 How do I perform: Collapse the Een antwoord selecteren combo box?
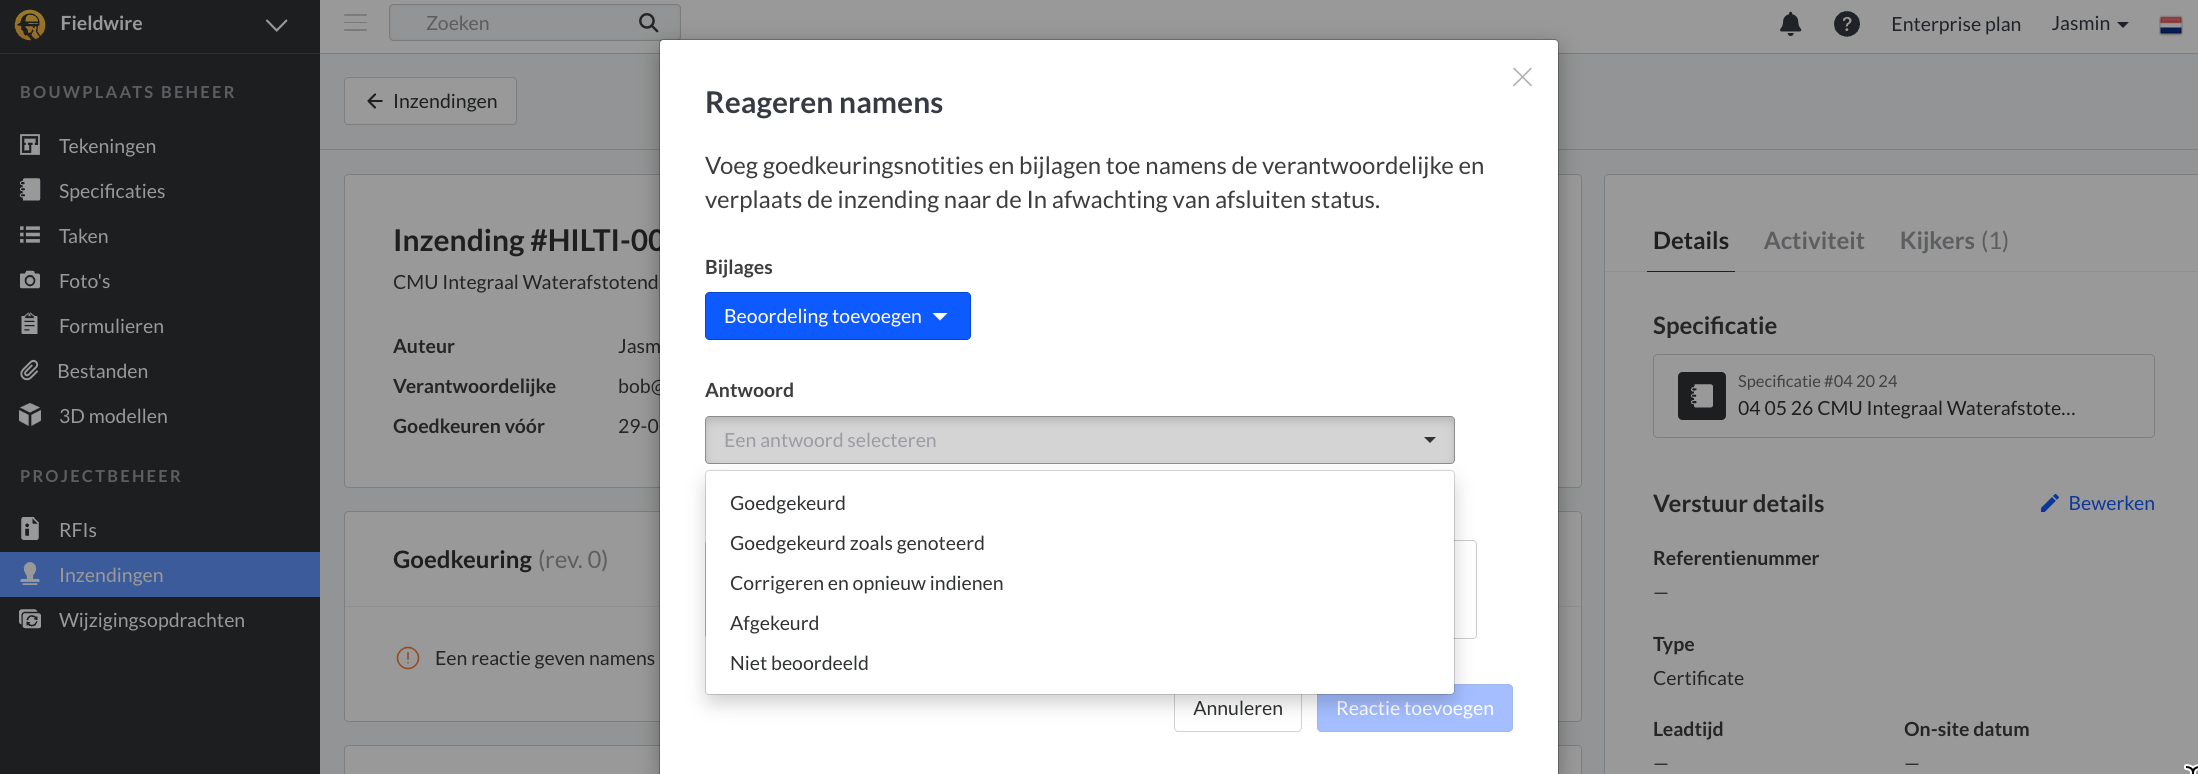pyautogui.click(x=1079, y=440)
